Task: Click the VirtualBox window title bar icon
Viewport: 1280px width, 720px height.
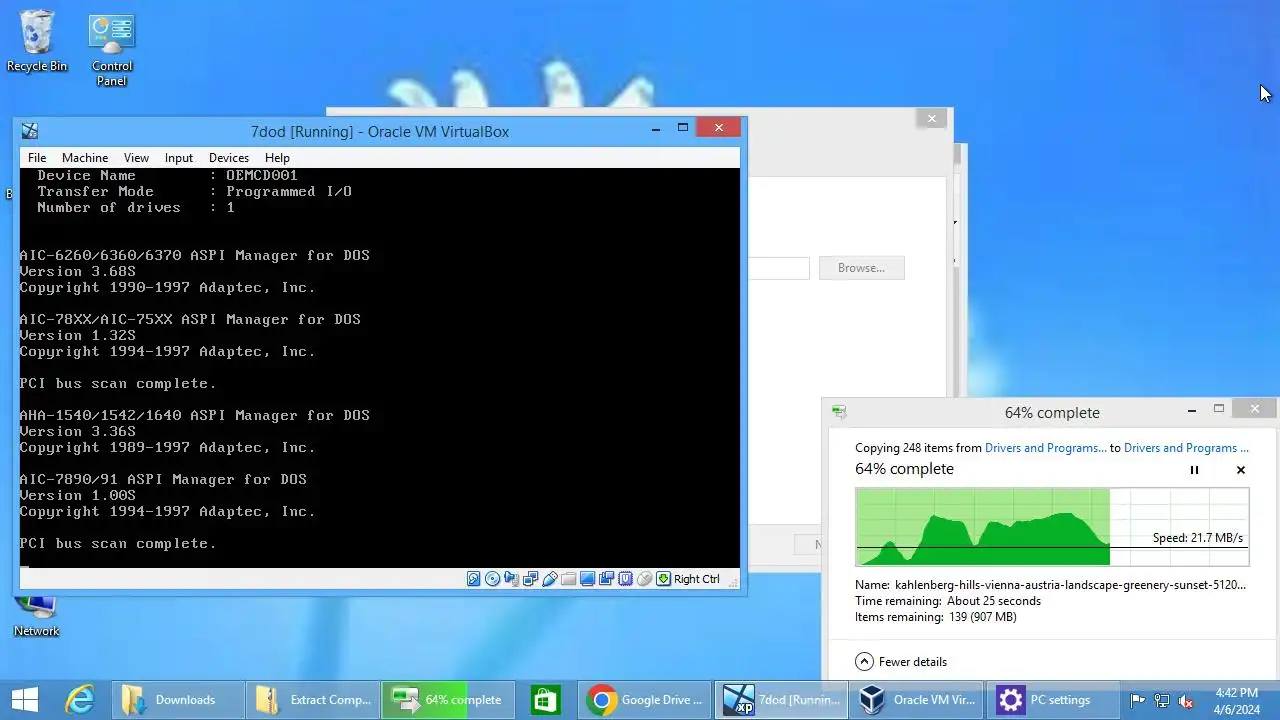Action: point(30,131)
